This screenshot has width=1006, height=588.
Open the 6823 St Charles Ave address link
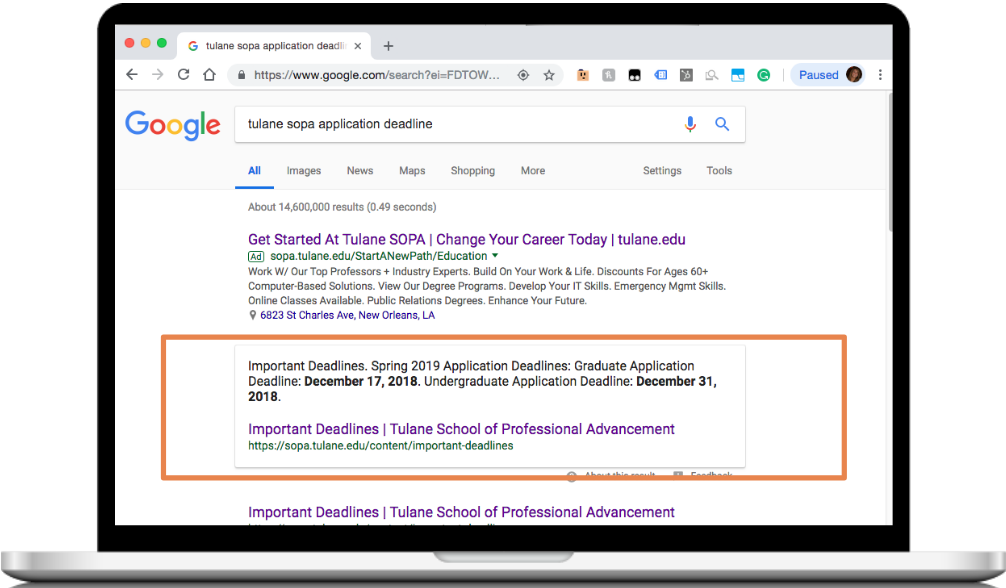click(347, 315)
